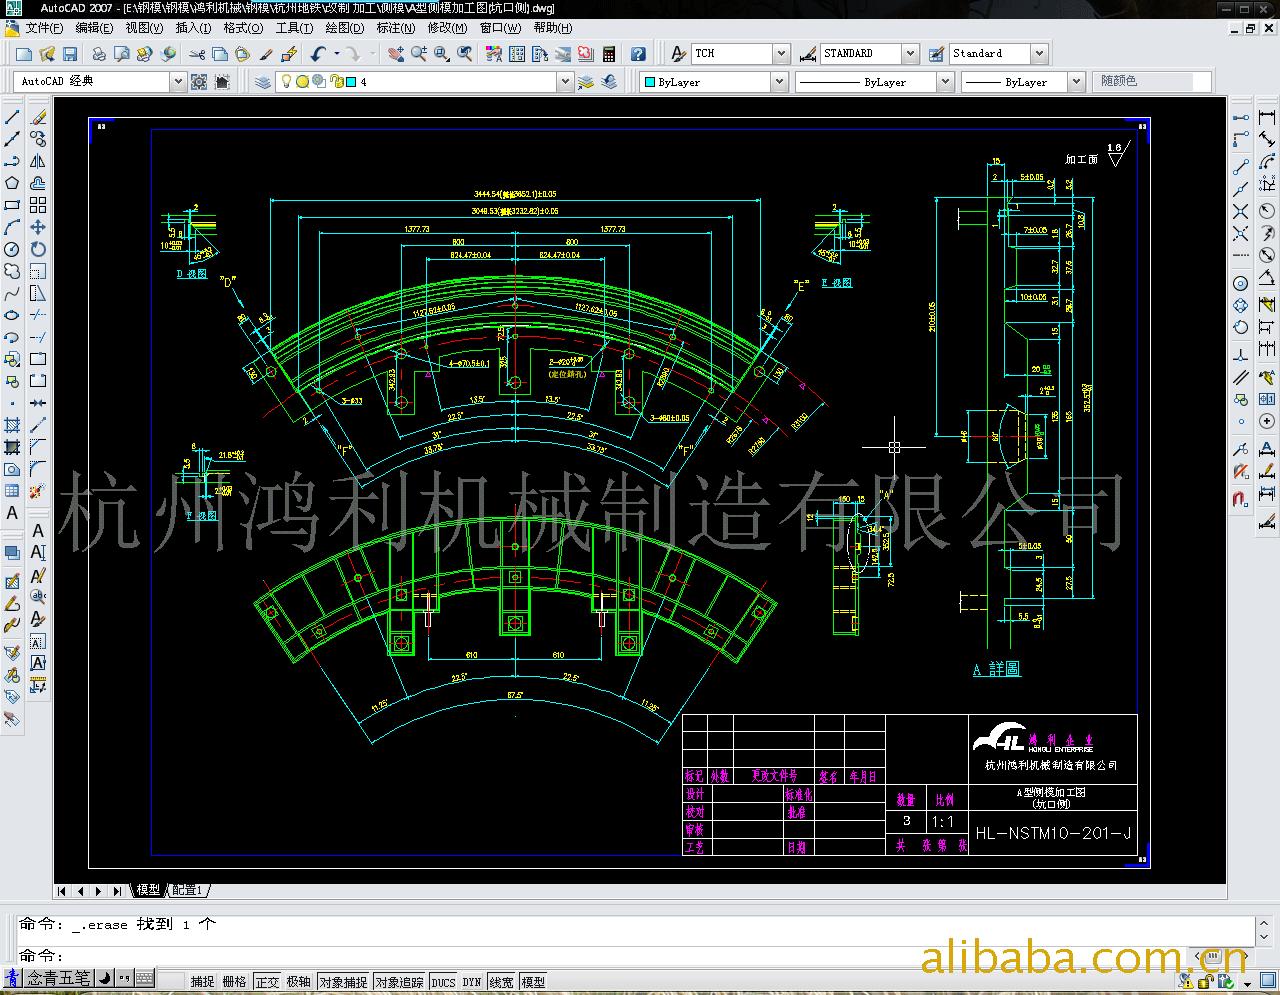
Task: Activate the Zoom realtime tool
Action: click(x=419, y=54)
